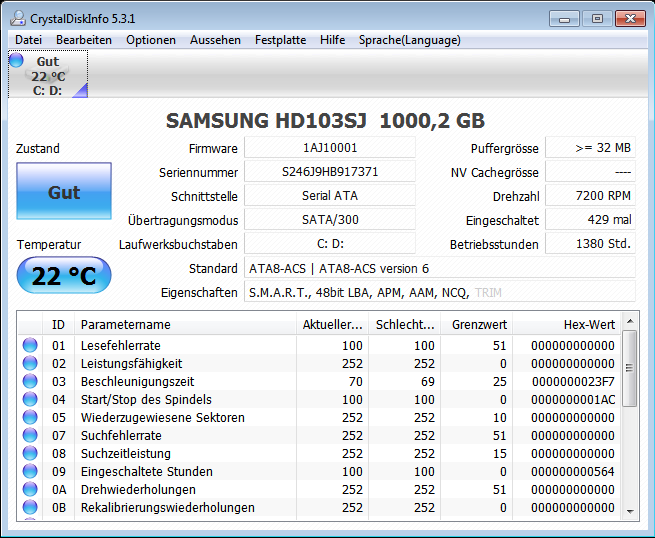Open the Datei menu
Screen dimensions: 655x538
tap(28, 40)
